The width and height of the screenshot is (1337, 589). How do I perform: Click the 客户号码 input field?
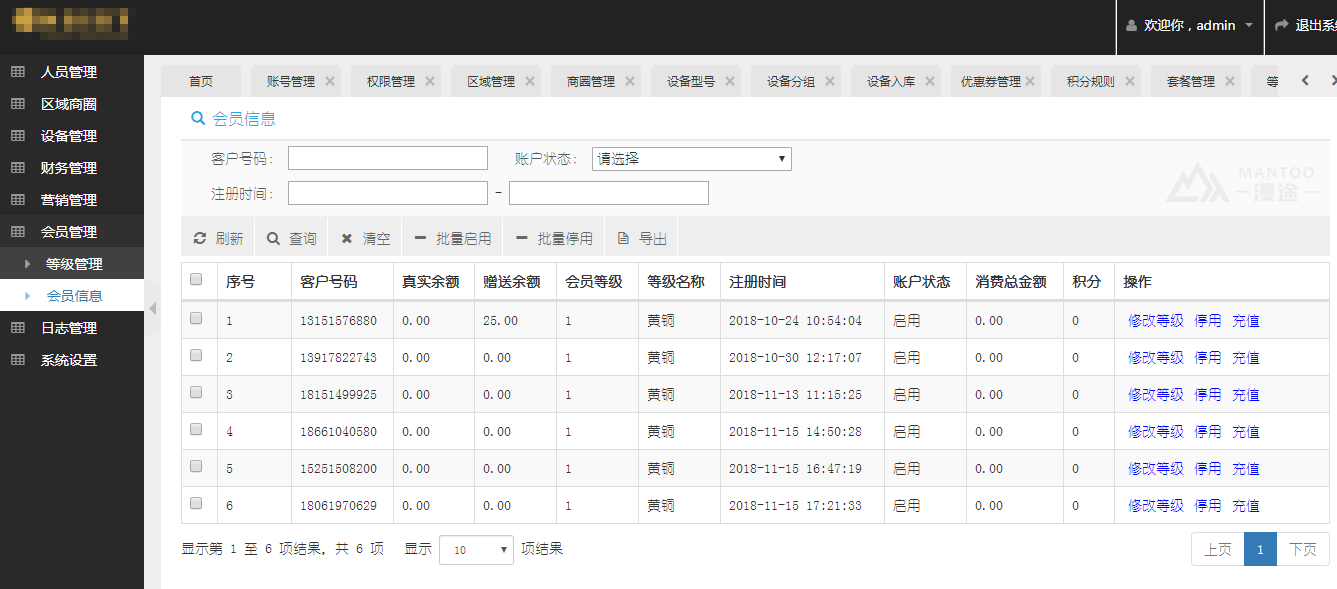pyautogui.click(x=387, y=158)
